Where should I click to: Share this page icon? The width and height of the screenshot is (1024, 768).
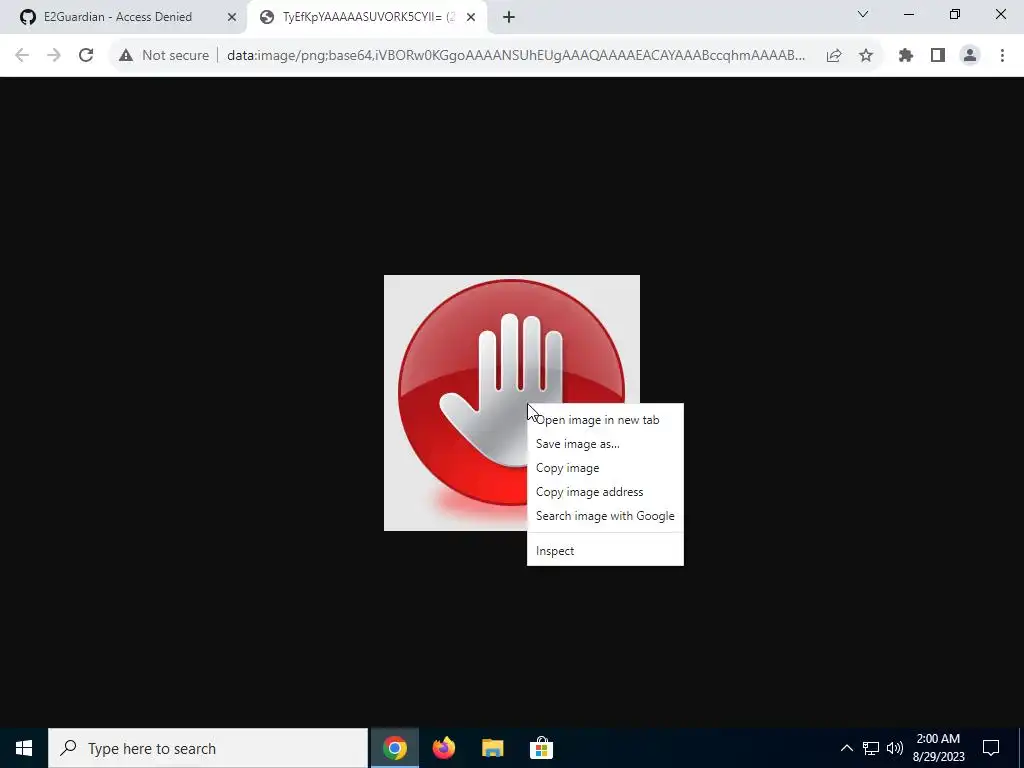coord(834,56)
